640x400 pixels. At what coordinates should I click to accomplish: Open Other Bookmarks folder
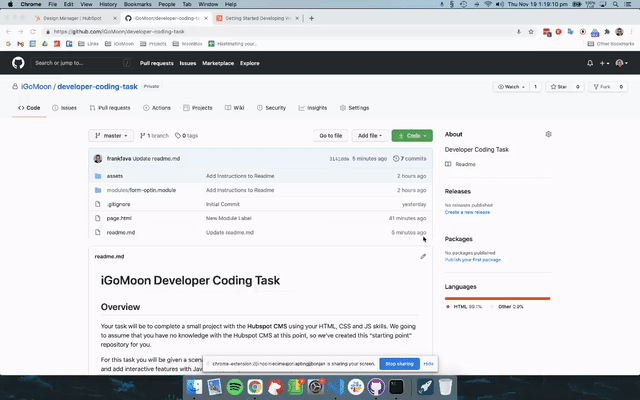click(x=611, y=44)
